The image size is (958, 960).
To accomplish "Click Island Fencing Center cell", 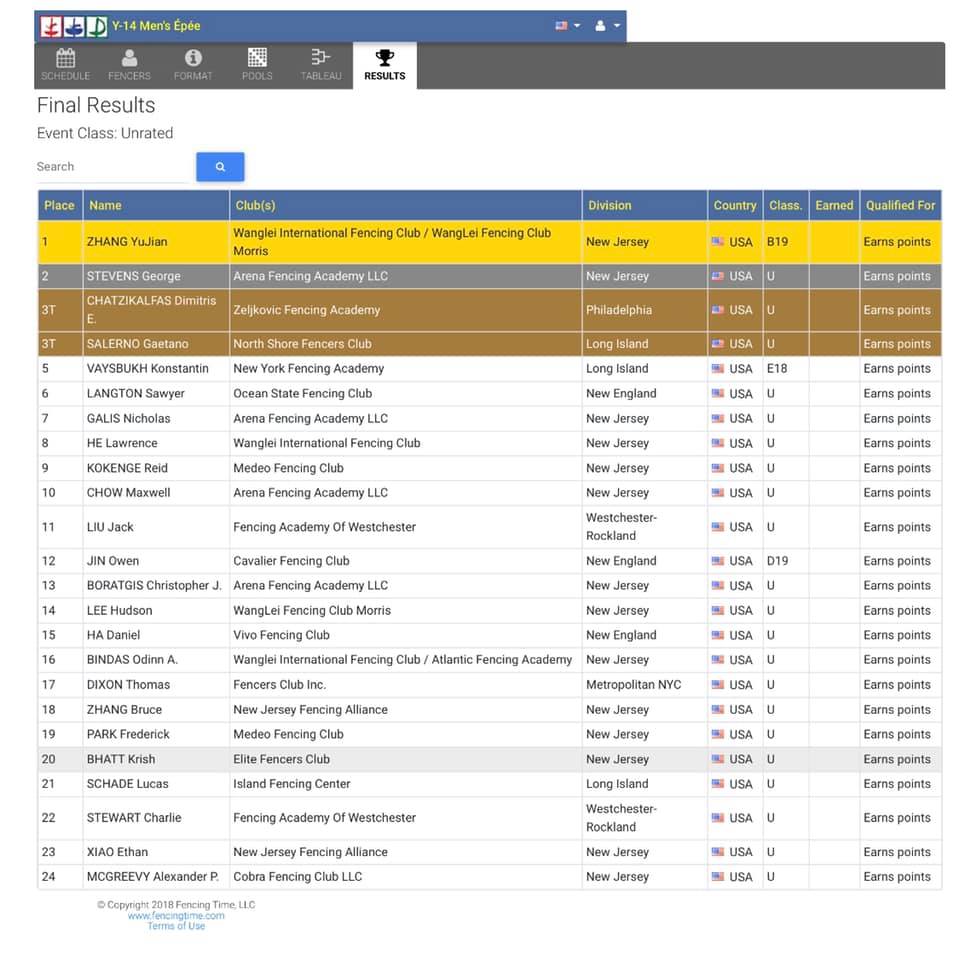I will tap(405, 784).
